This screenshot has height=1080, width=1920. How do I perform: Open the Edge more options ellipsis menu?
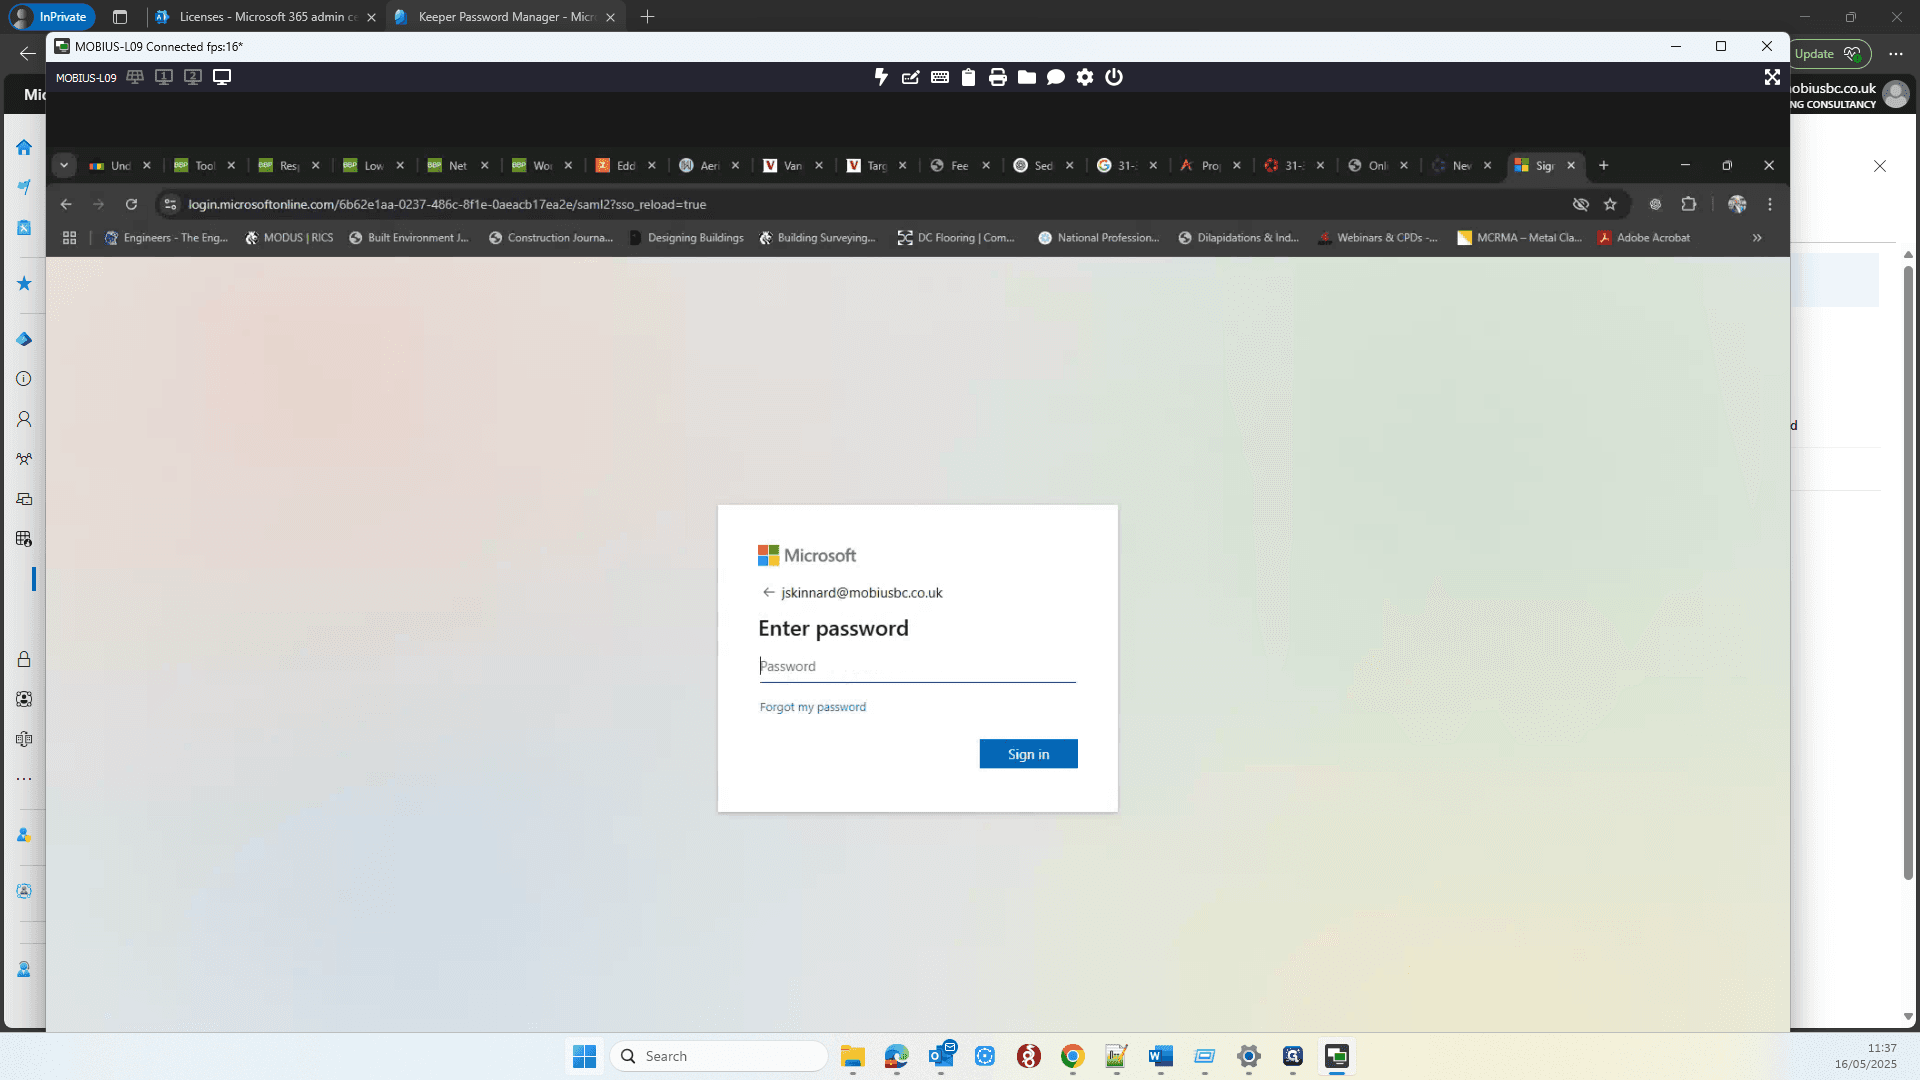pyautogui.click(x=1896, y=54)
